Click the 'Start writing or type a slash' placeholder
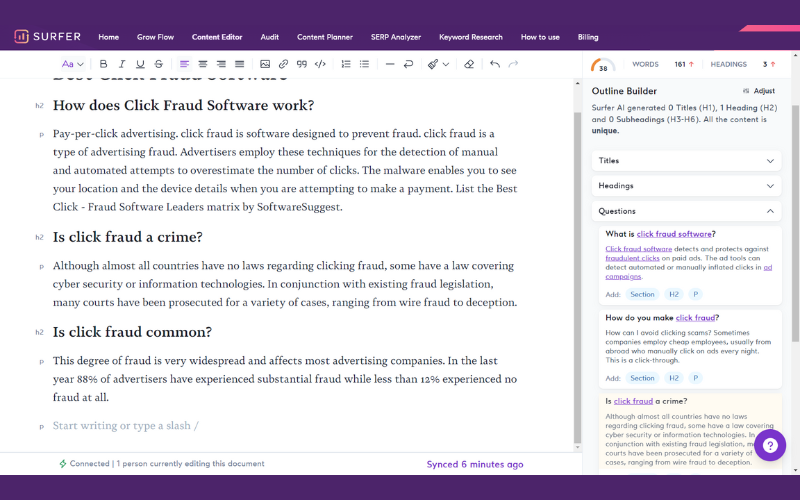 [x=126, y=426]
